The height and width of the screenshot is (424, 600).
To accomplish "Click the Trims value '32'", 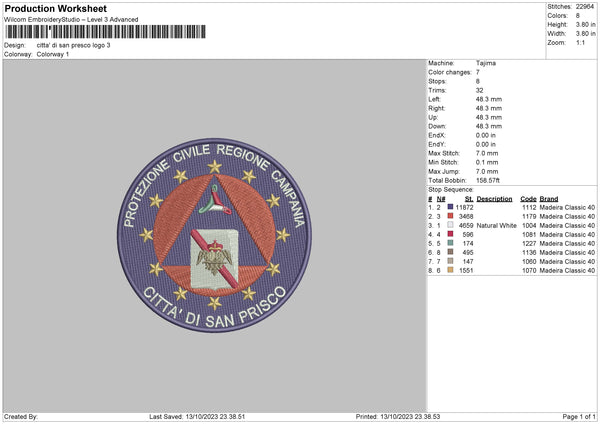I will tap(479, 90).
